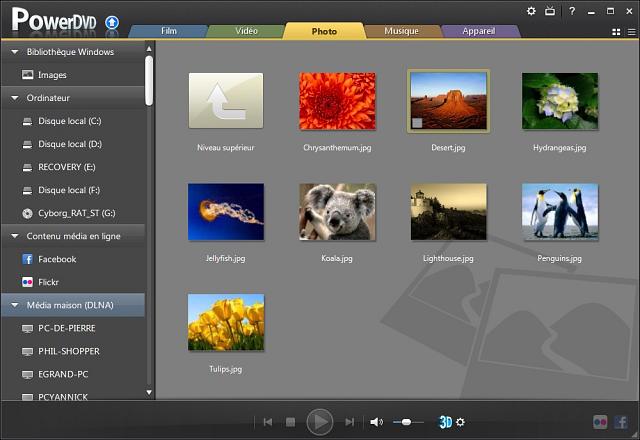The width and height of the screenshot is (640, 440).
Task: Collapse Média maison (DLNA) section
Action: click(x=14, y=305)
